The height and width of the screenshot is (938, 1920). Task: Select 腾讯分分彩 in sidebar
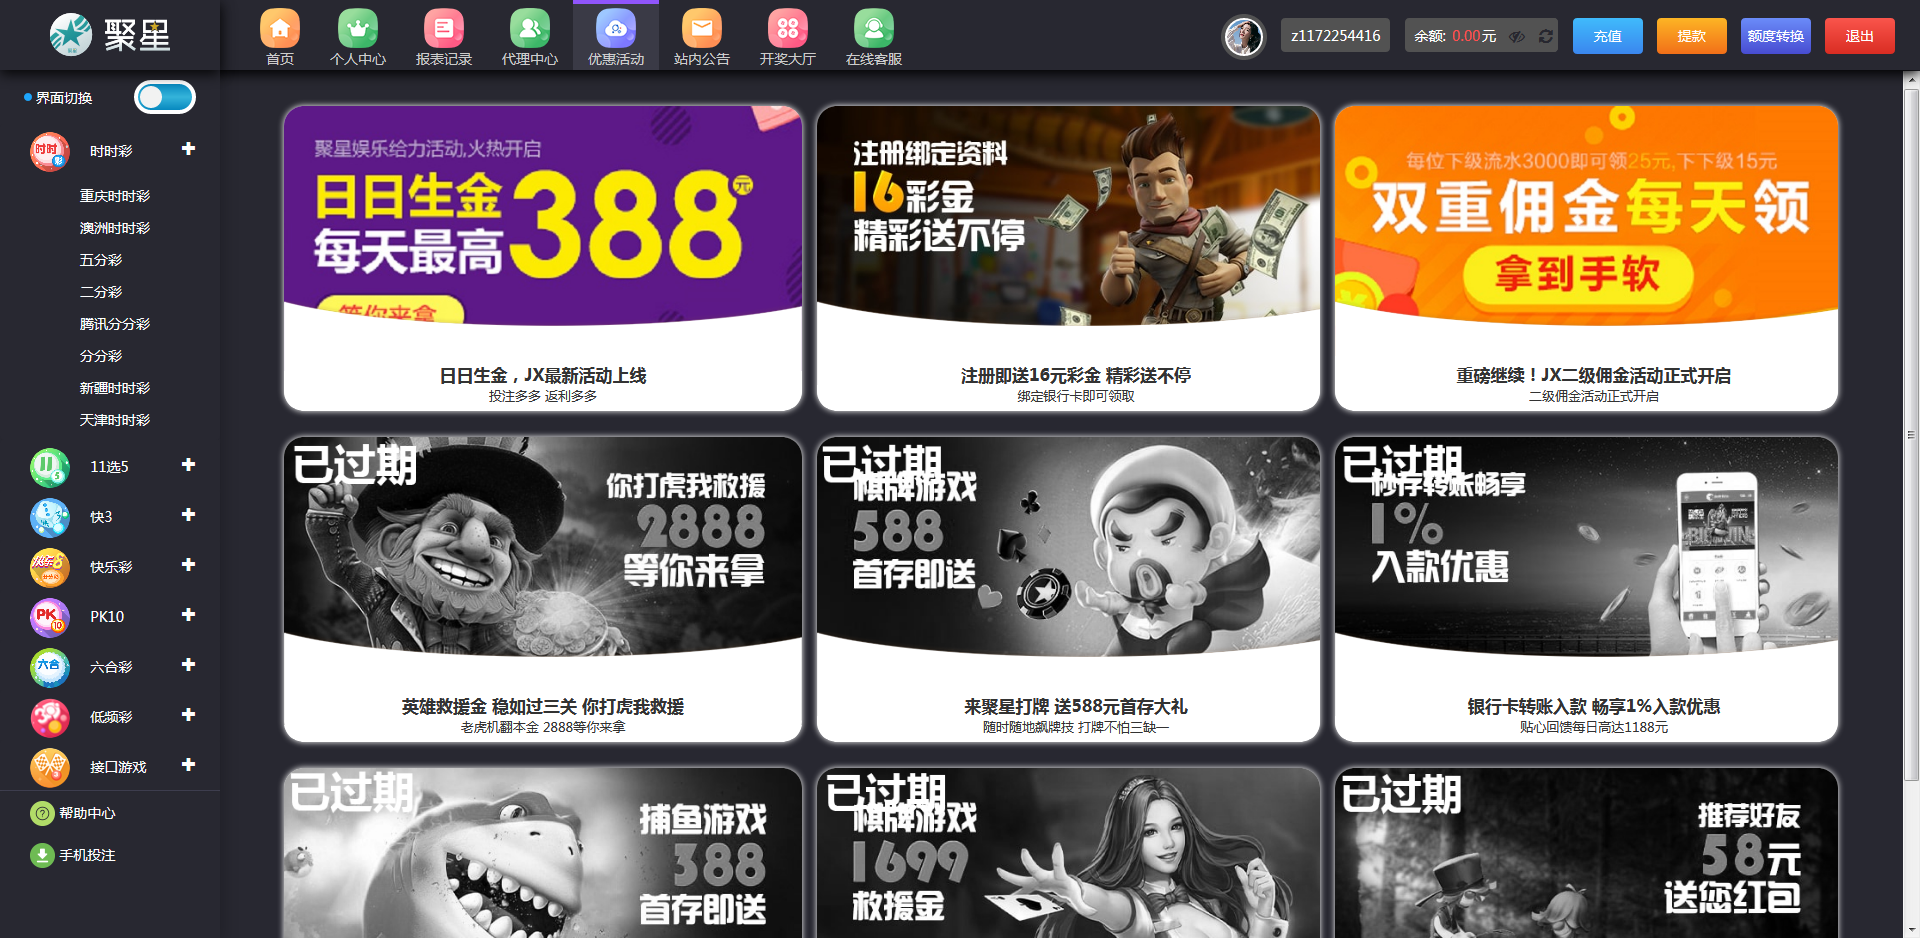click(115, 324)
